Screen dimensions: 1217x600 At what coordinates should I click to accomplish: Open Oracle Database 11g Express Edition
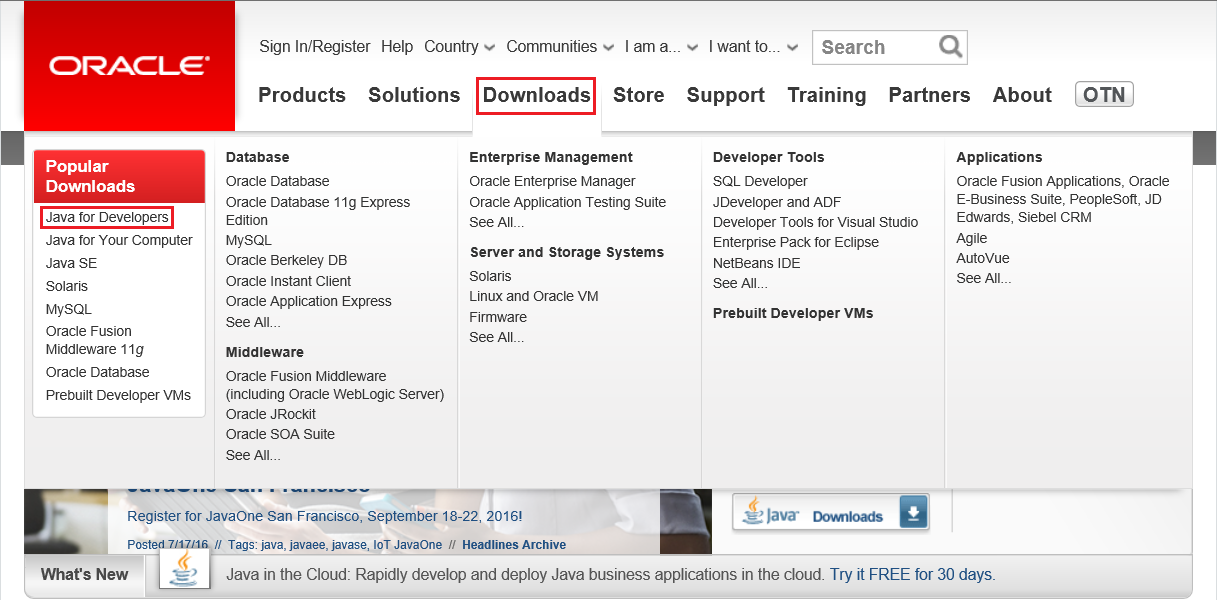pos(318,211)
